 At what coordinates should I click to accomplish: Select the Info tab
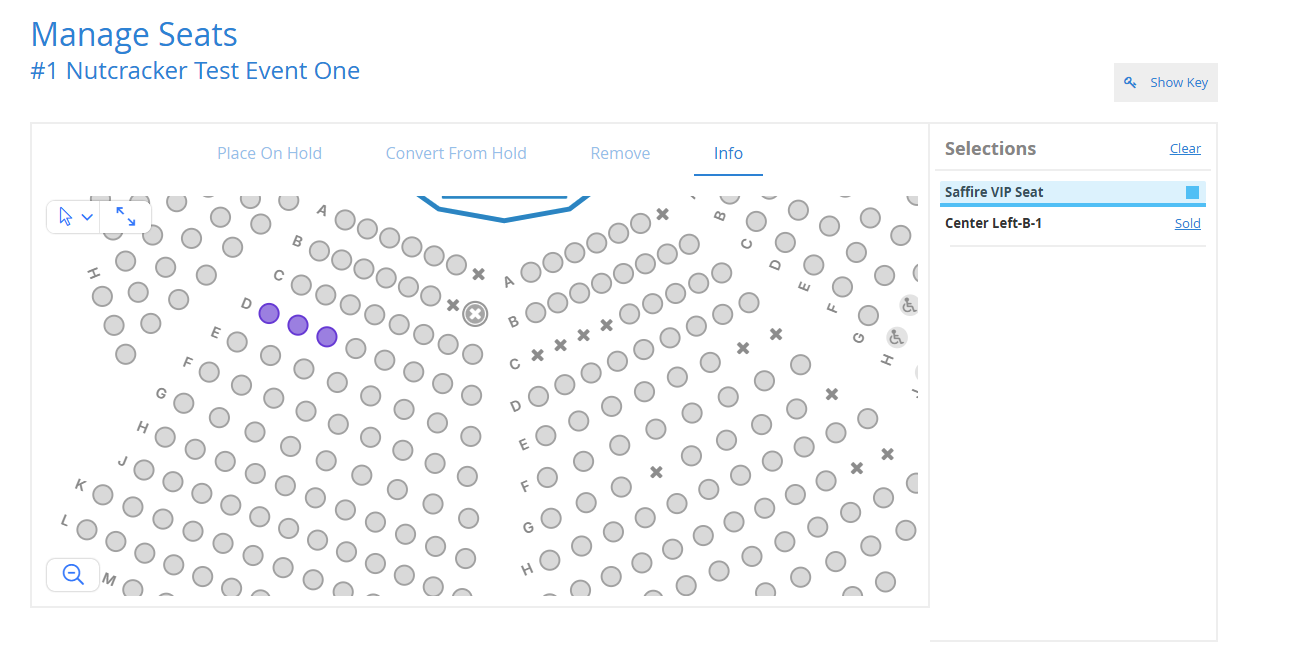click(728, 153)
